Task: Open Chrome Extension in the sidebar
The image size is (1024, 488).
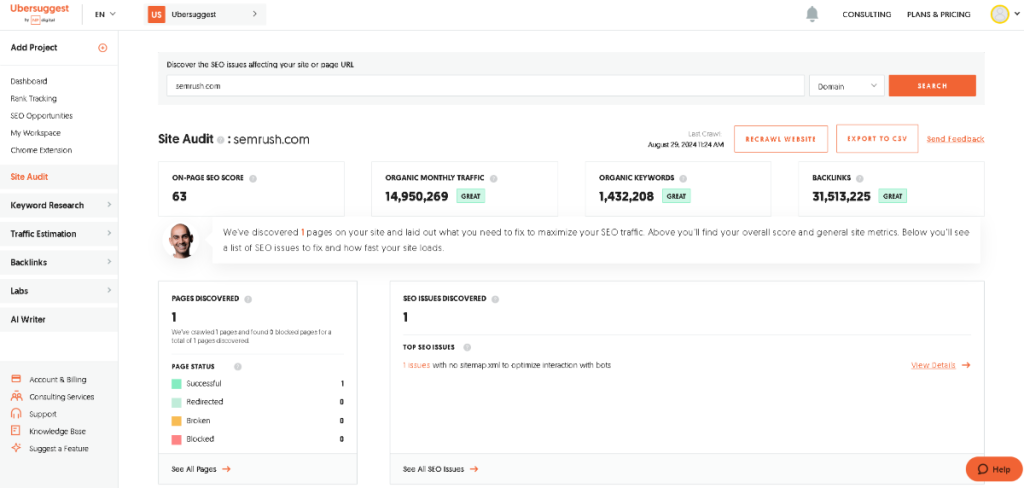Action: pos(41,150)
